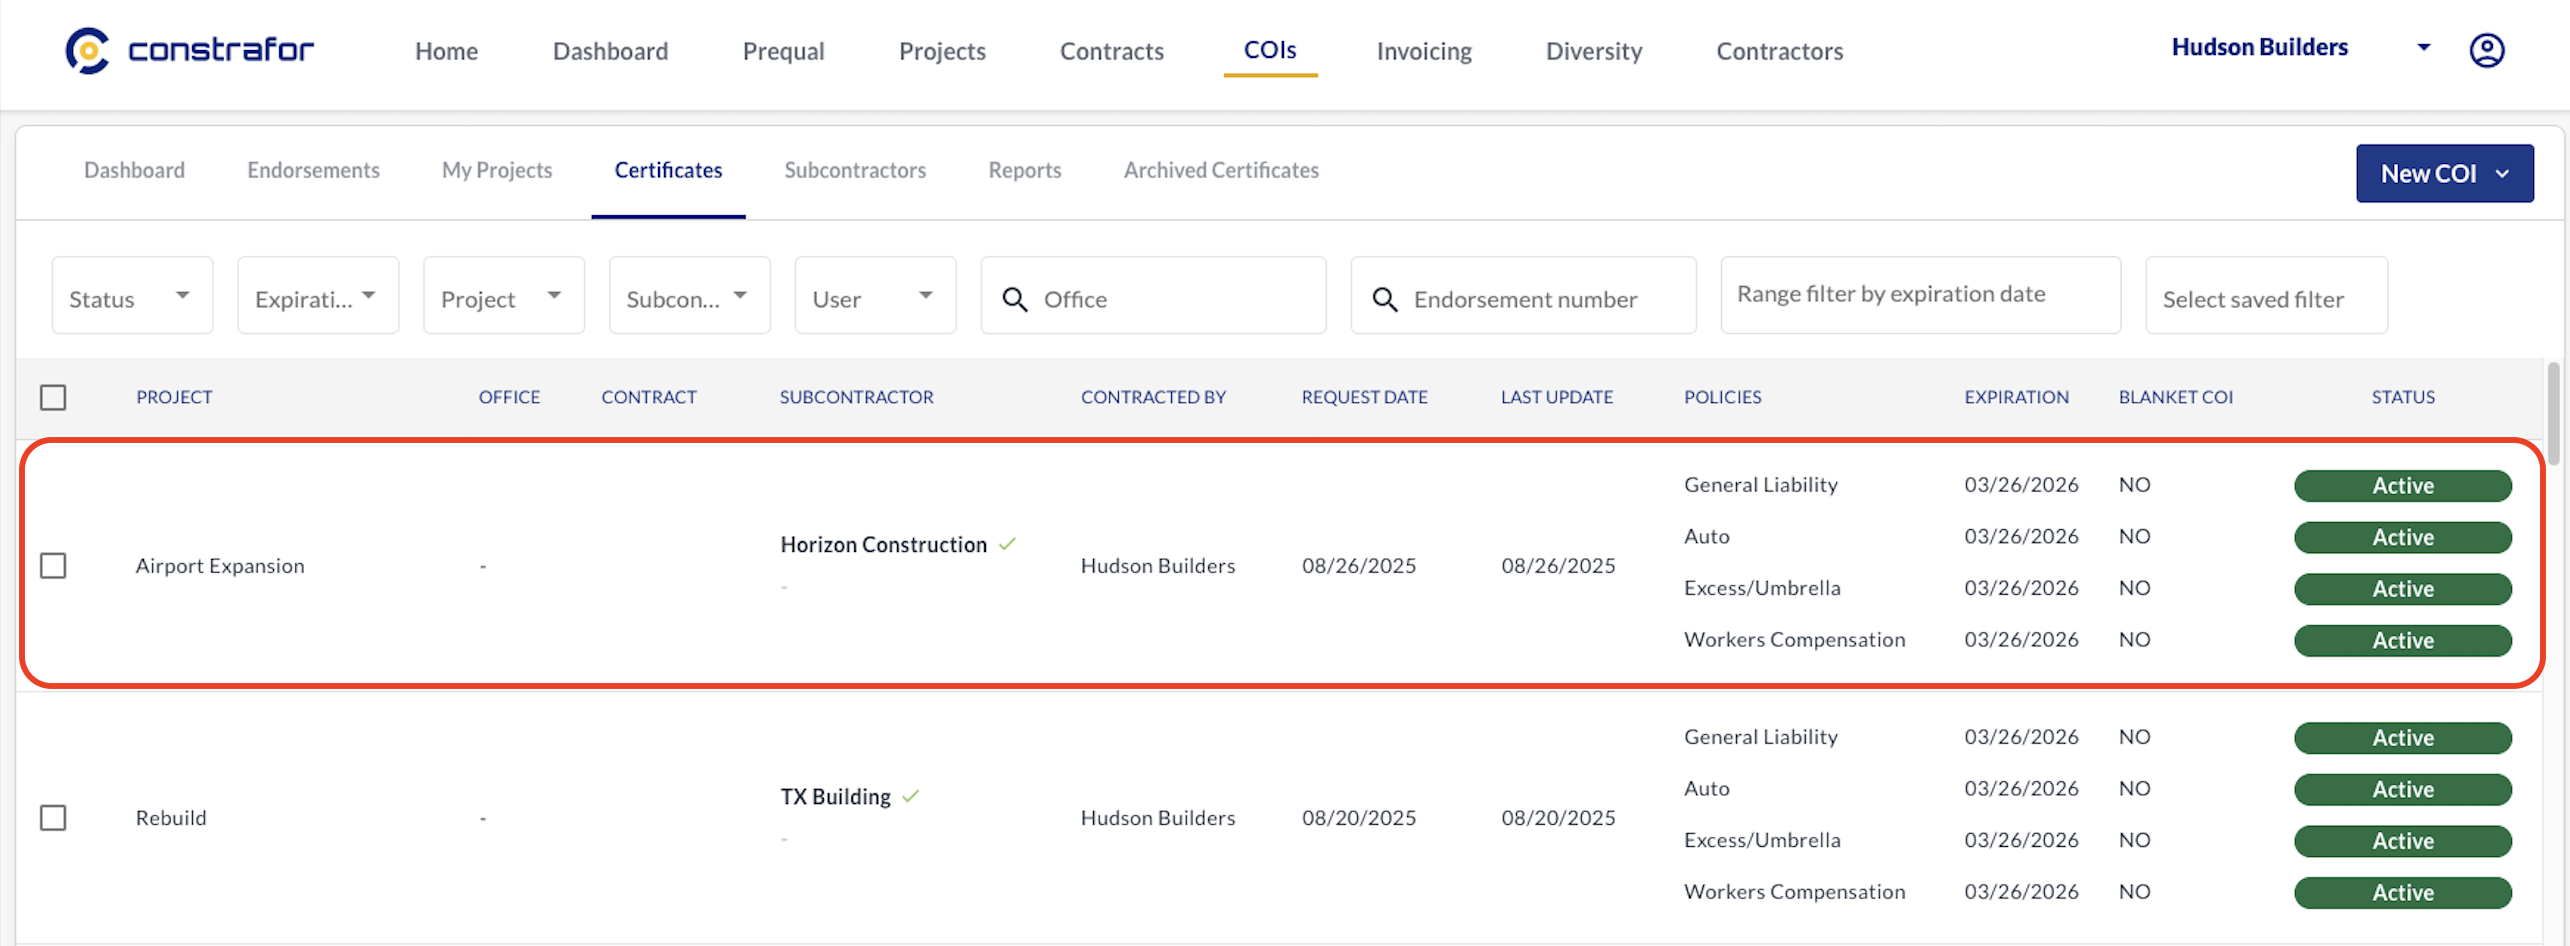
Task: Open the Status filter dropdown
Action: click(132, 295)
